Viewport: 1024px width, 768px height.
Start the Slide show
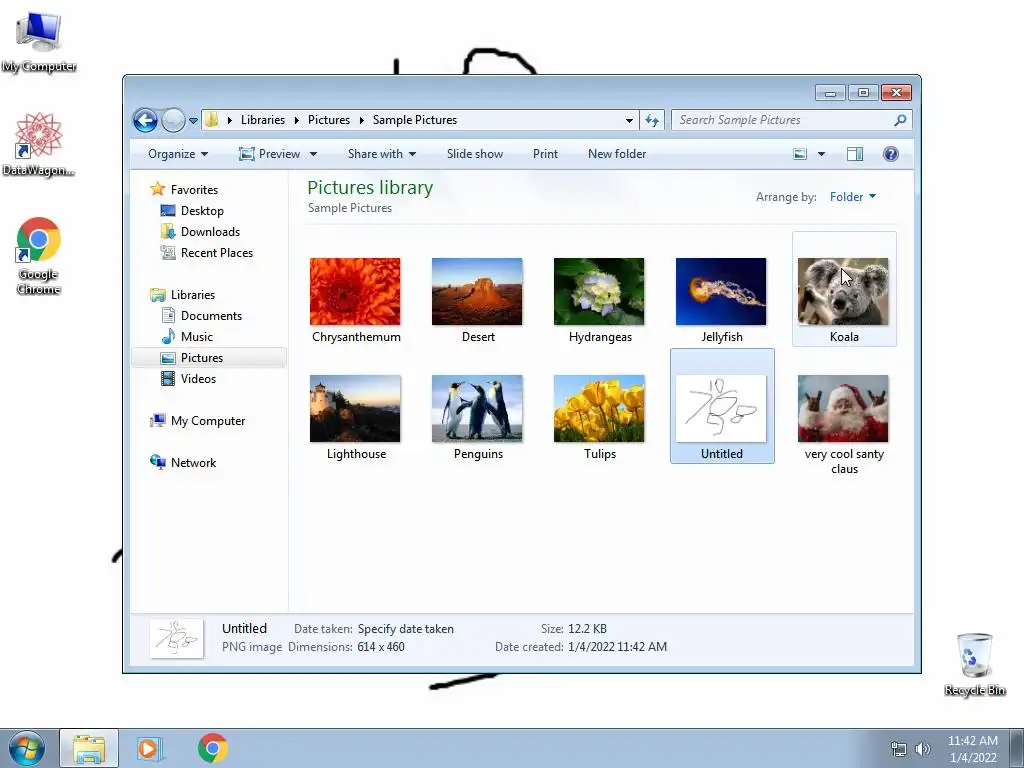(x=475, y=154)
